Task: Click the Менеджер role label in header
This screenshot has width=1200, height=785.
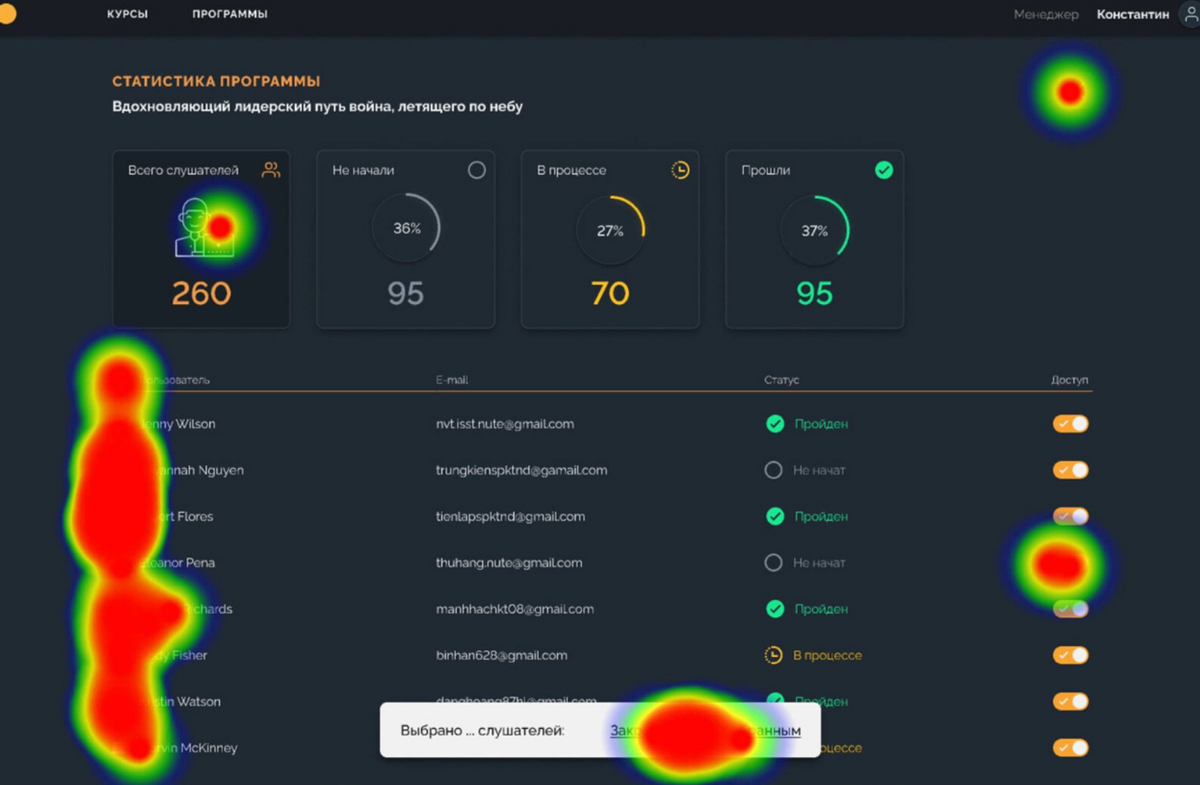Action: [1046, 14]
